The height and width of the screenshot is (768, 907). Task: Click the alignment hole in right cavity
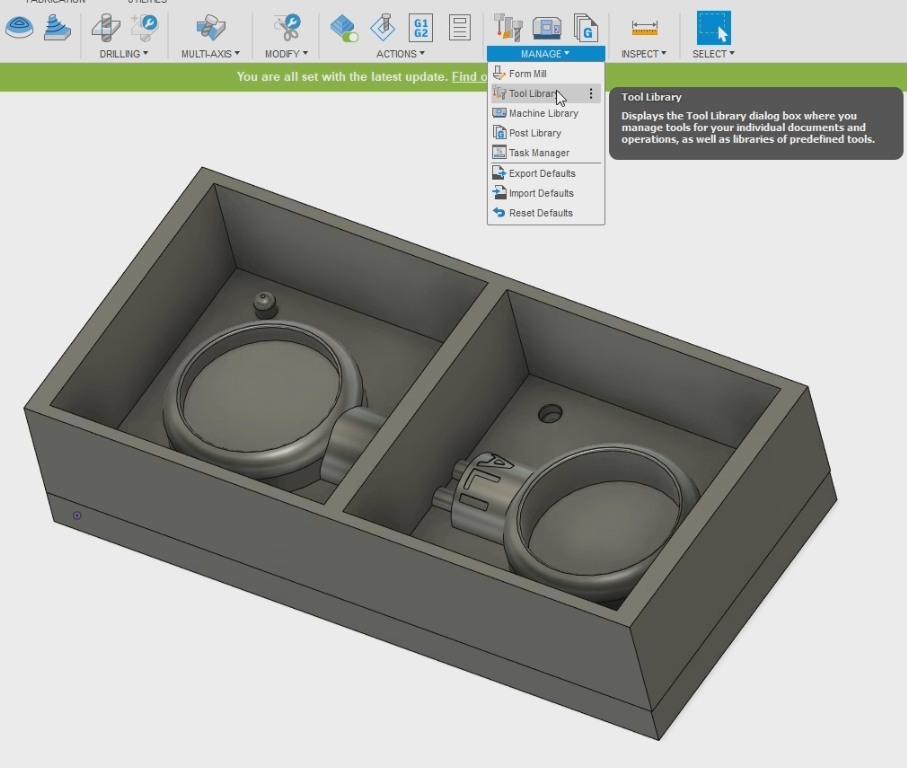550,413
